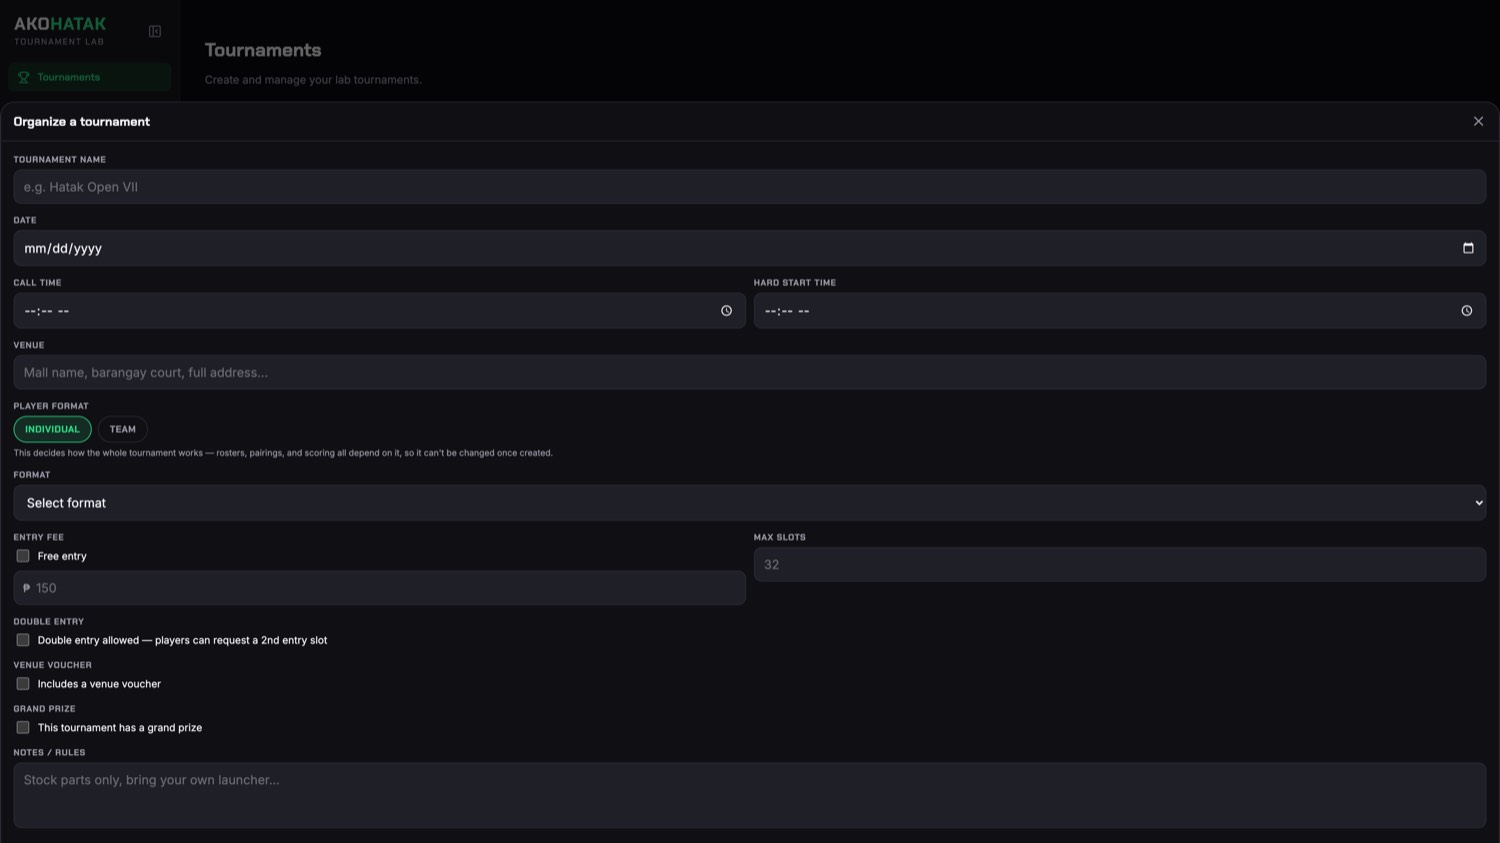Go to Tournaments in the sidebar
This screenshot has height=843, width=1500.
click(x=90, y=77)
